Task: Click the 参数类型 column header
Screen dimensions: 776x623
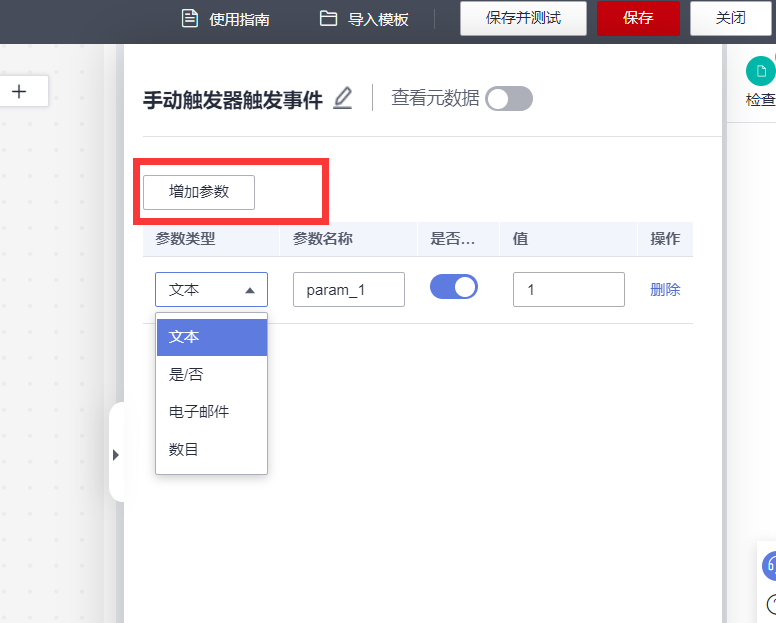Action: 211,239
